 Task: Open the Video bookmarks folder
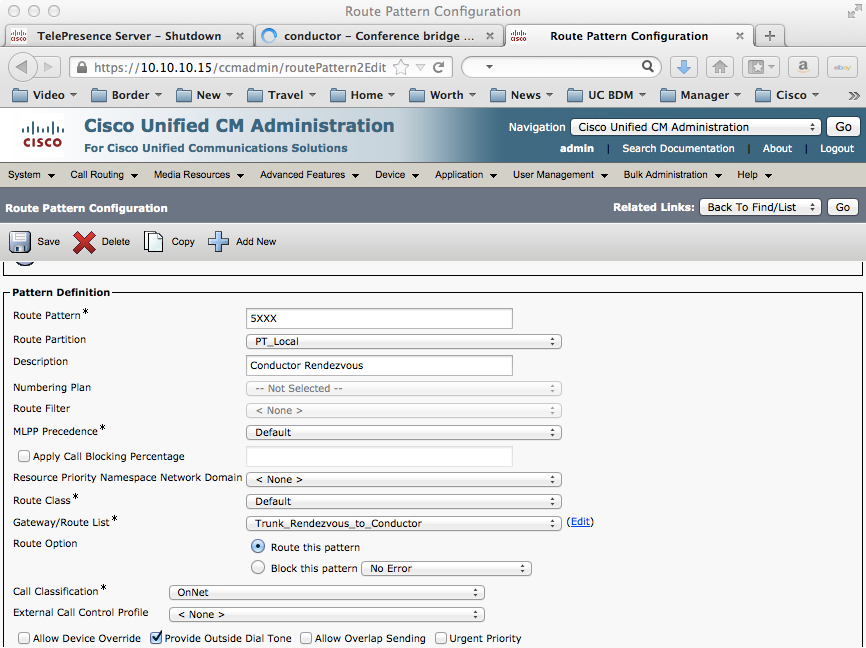coord(44,95)
